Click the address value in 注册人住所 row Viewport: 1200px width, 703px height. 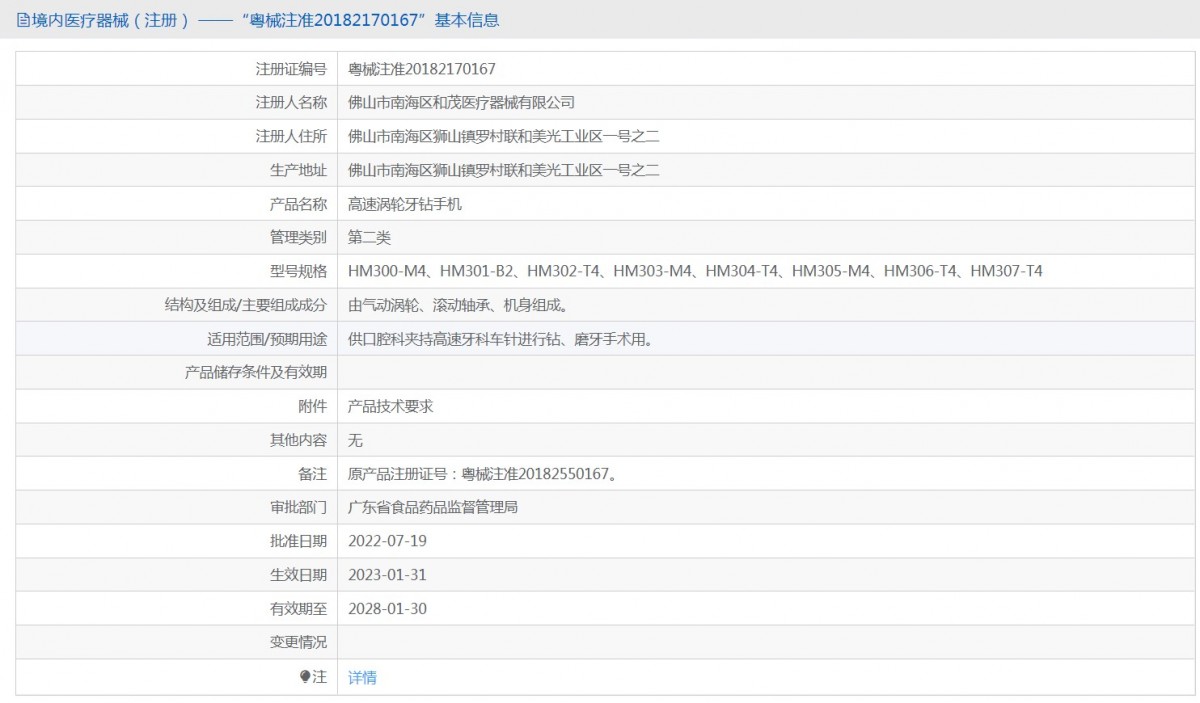[x=504, y=136]
